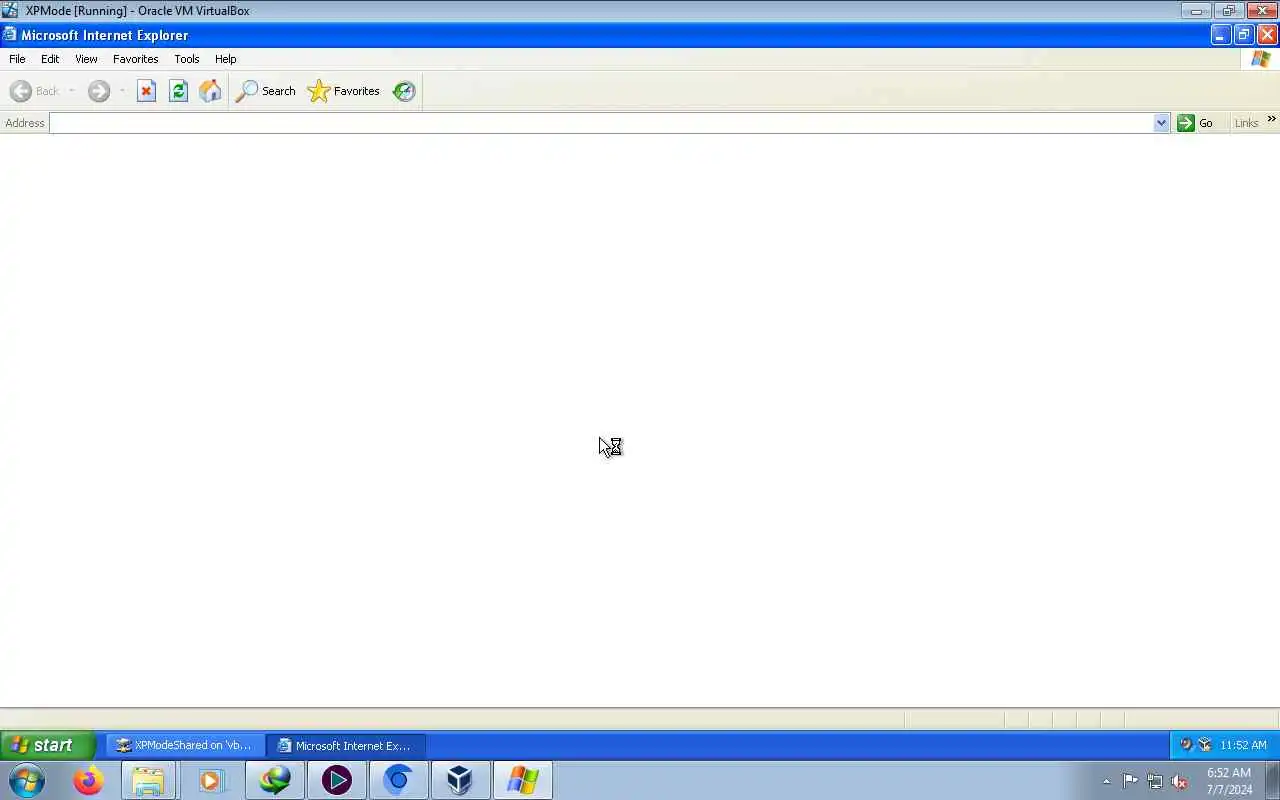Open Internet Download Manager globe taskbar icon
This screenshot has width=1280, height=800.
274,780
